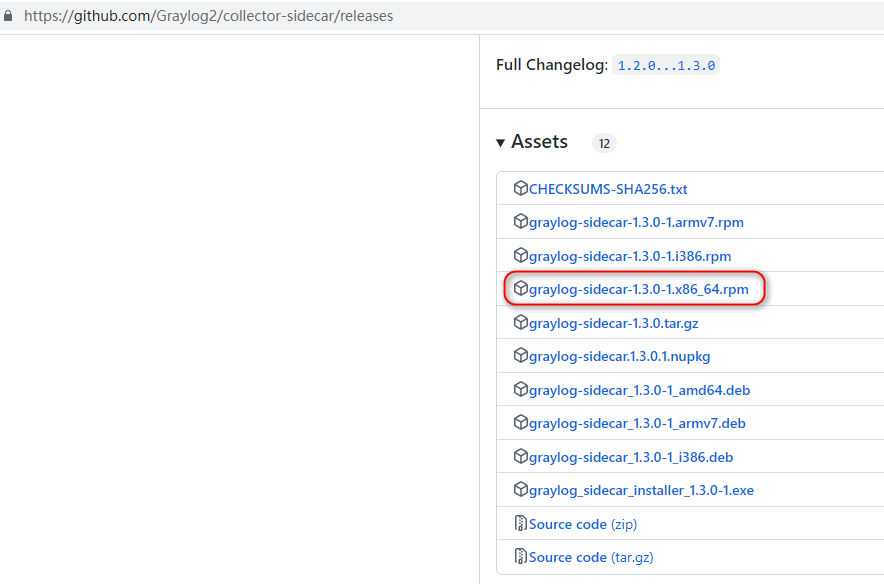The height and width of the screenshot is (584, 884).
Task: Click package icon beside i386.rpm asset
Action: (x=520, y=255)
